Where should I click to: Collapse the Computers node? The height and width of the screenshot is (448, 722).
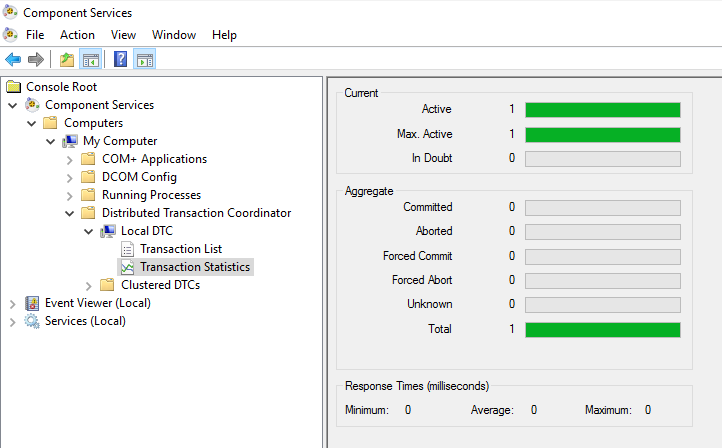click(x=32, y=123)
